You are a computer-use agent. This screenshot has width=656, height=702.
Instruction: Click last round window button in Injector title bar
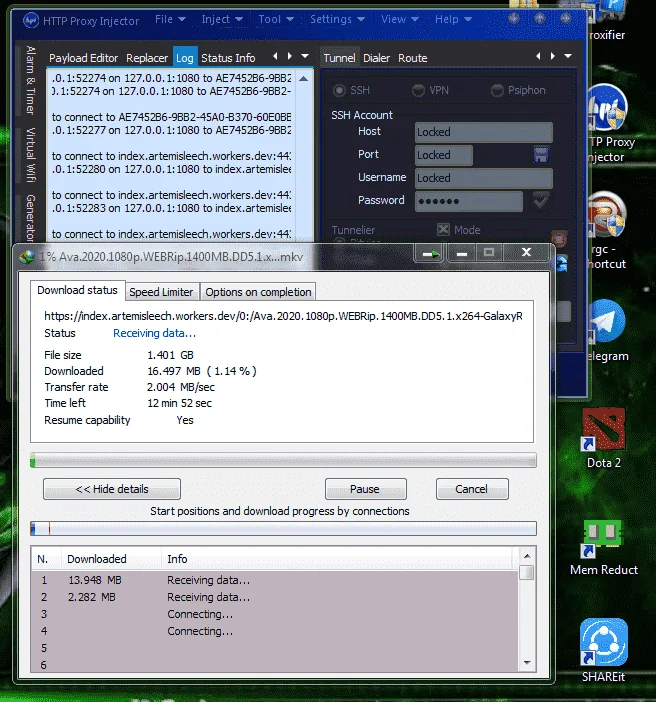pos(566,18)
